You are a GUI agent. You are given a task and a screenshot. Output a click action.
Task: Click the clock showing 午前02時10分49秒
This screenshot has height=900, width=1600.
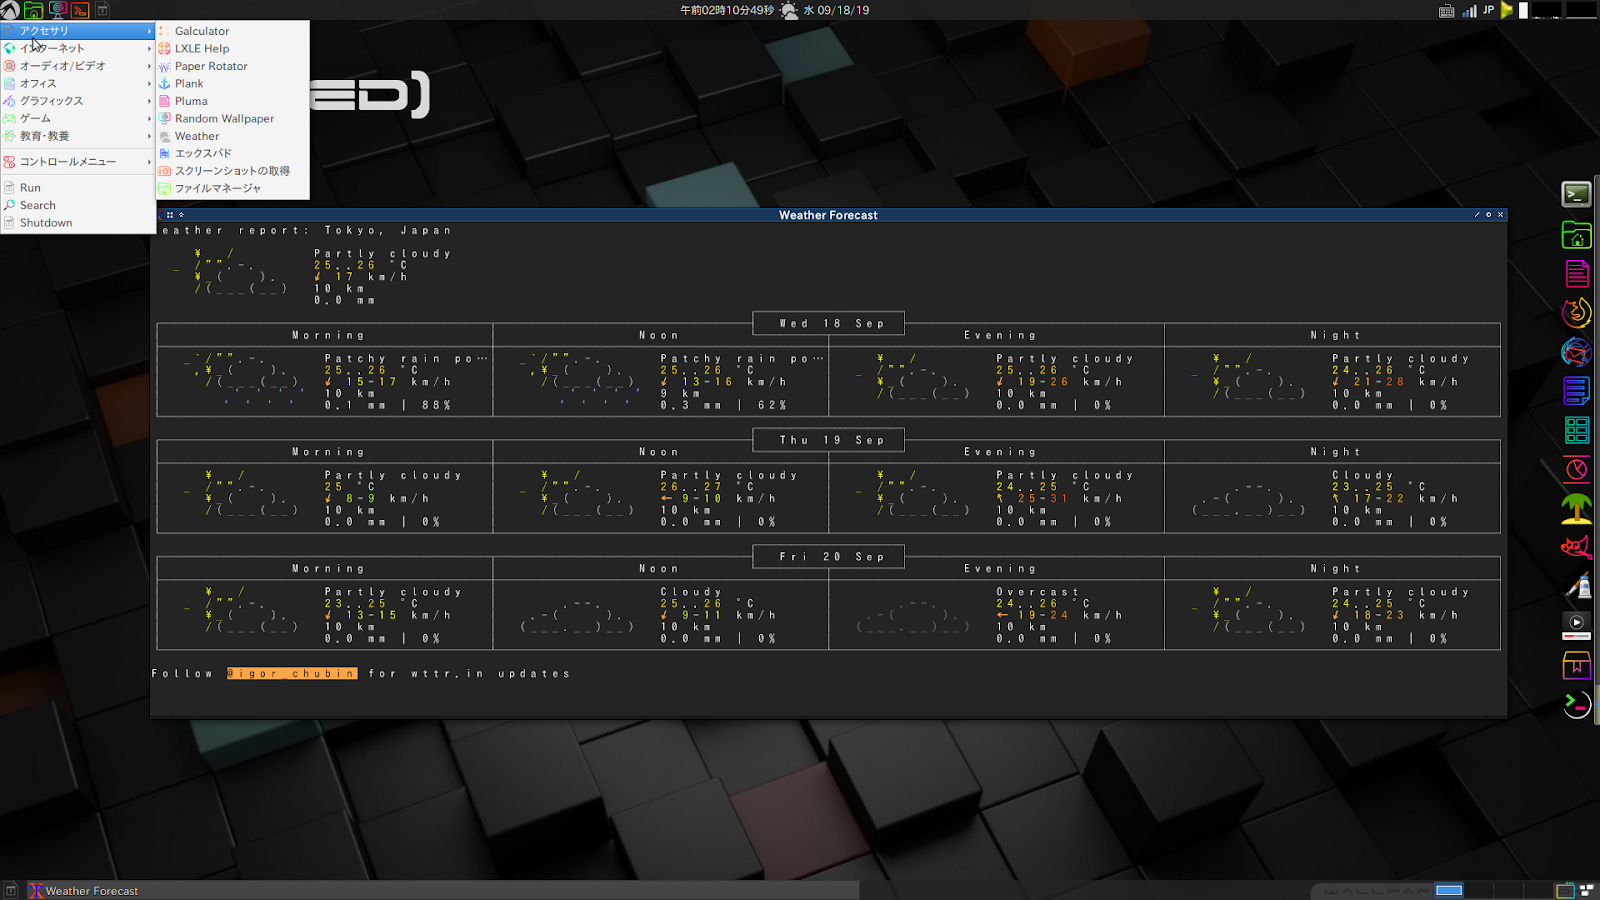(x=727, y=10)
